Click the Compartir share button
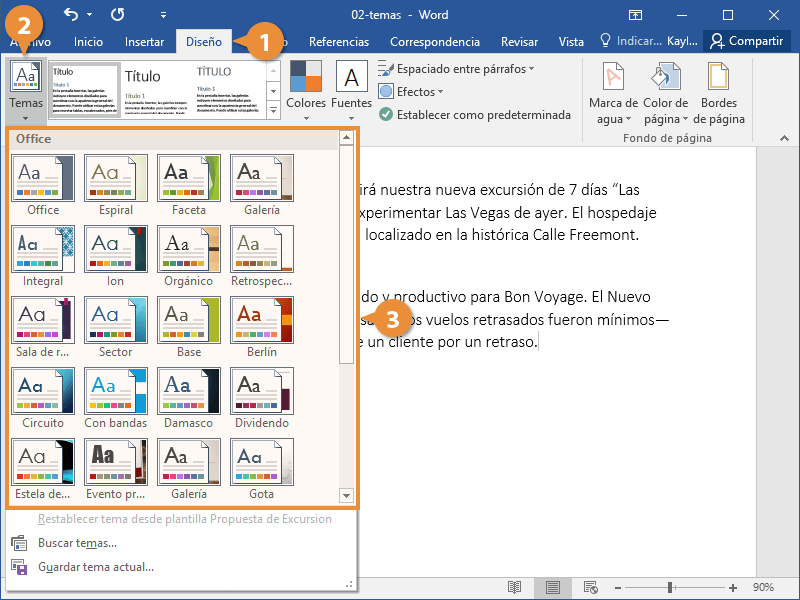The height and width of the screenshot is (600, 800). pos(746,41)
